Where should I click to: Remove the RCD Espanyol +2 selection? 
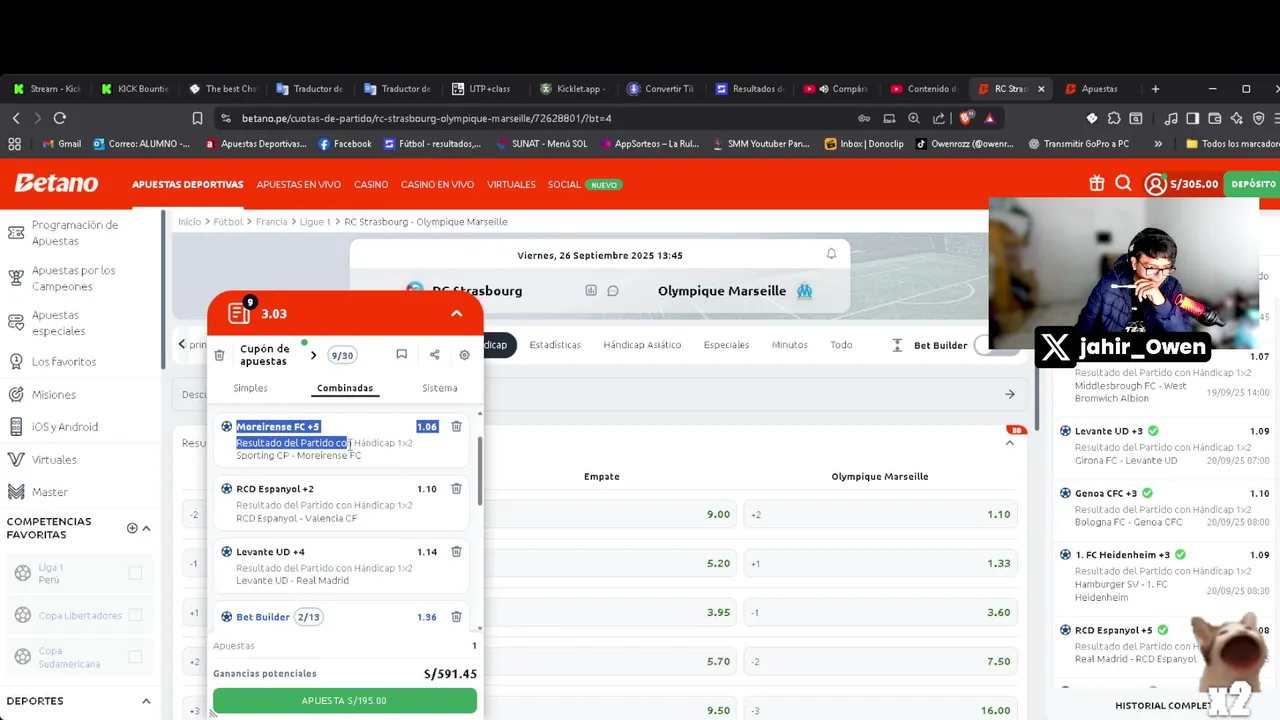456,489
